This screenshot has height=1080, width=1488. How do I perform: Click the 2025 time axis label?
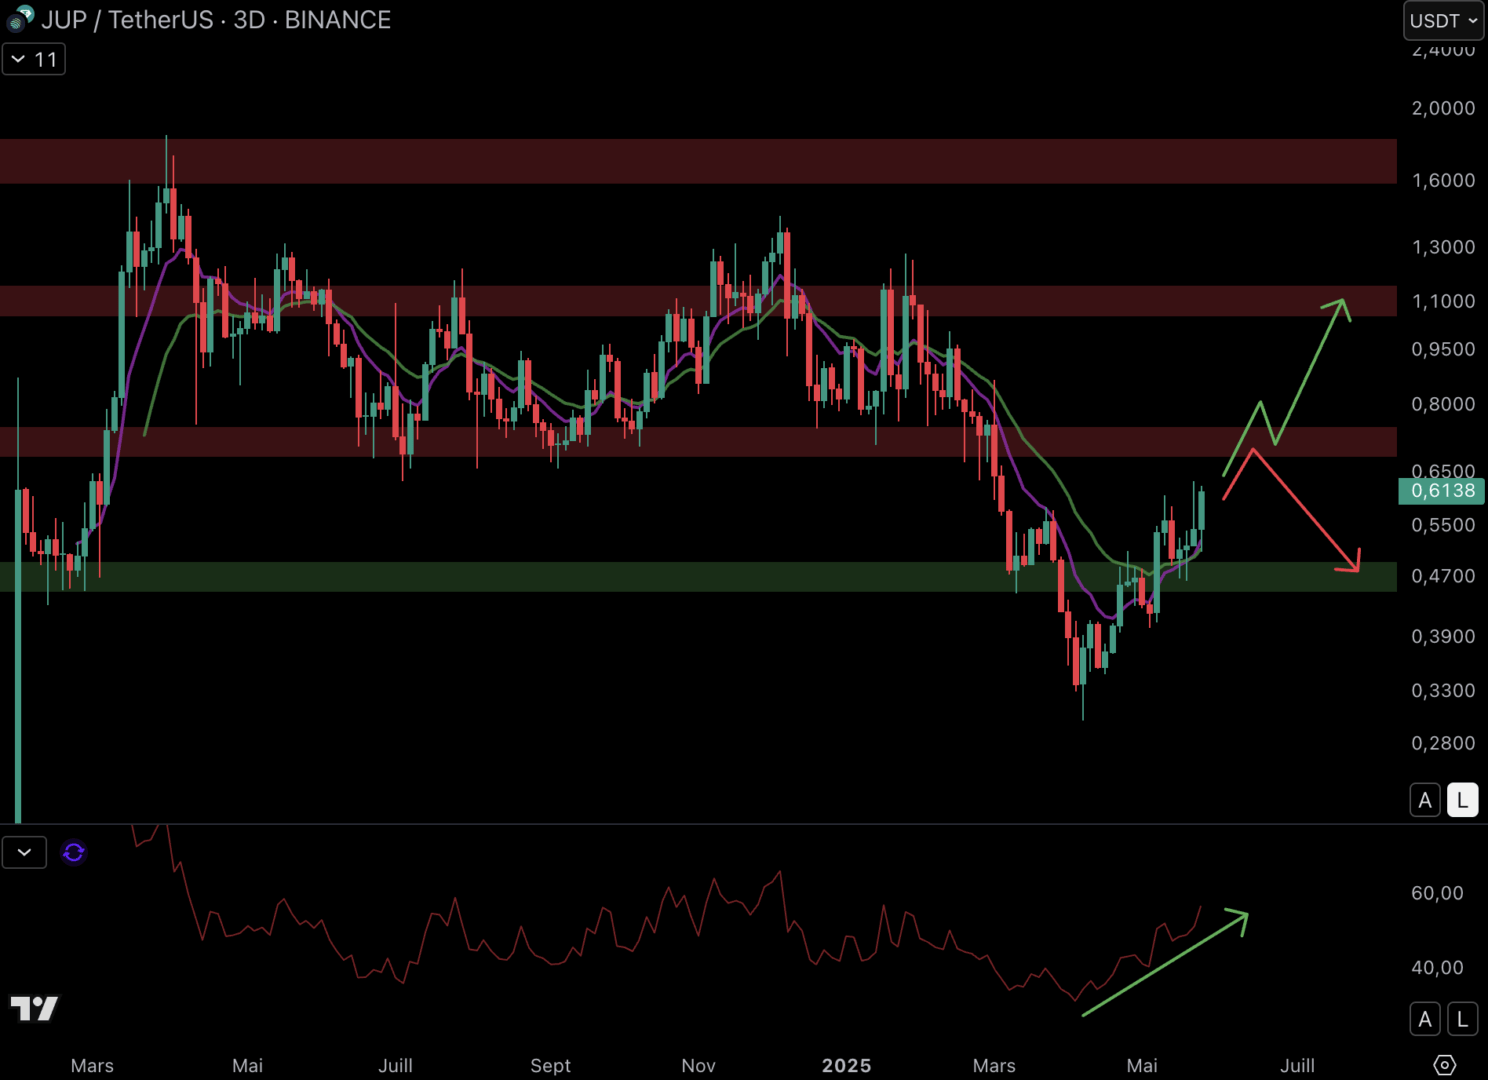[846, 1066]
